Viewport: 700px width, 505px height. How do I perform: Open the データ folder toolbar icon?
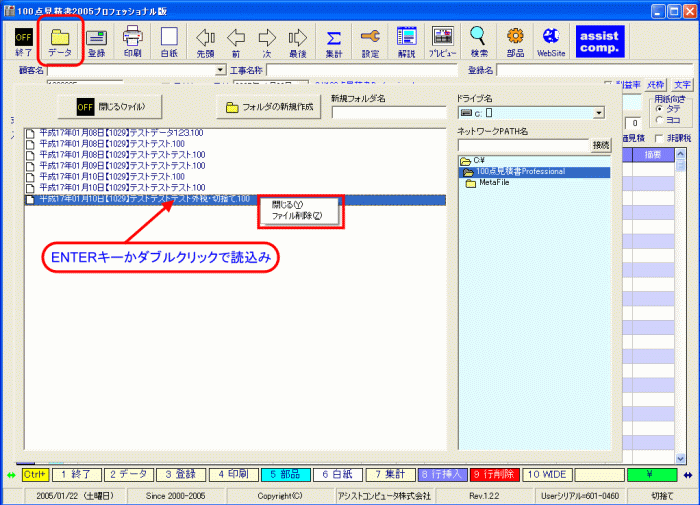60,42
